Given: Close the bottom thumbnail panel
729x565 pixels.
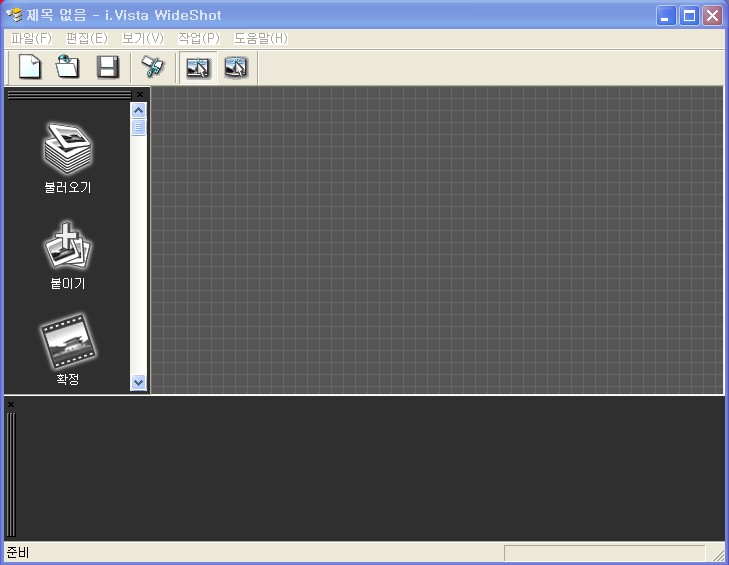Looking at the screenshot, I should pos(11,405).
